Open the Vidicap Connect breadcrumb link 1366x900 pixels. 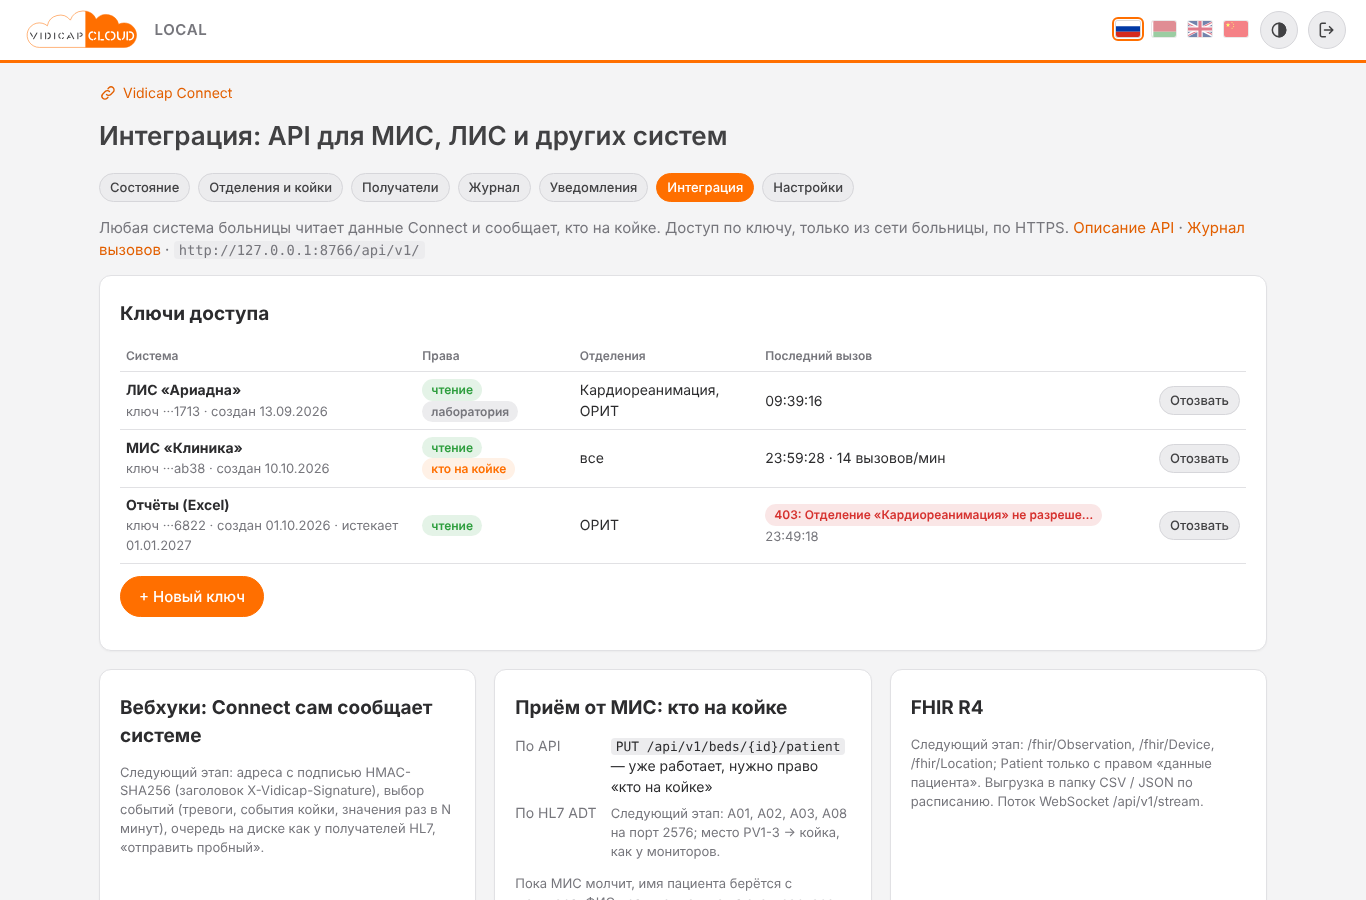click(177, 93)
